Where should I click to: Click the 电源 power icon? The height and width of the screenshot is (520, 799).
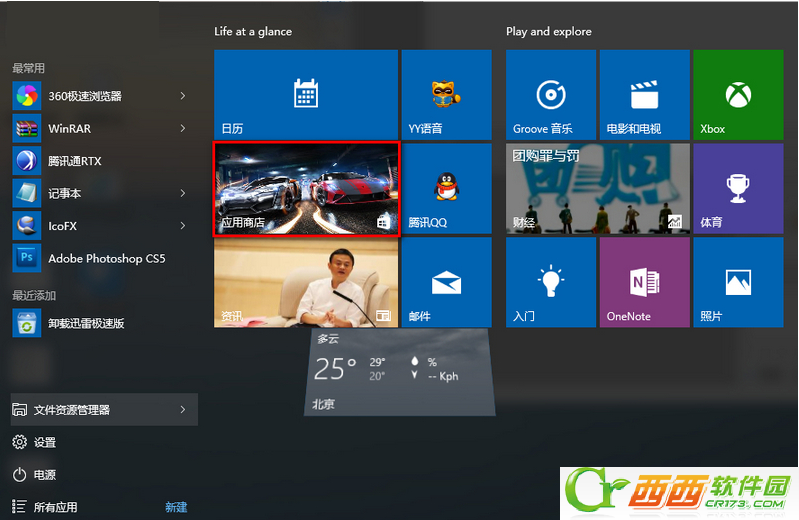[19, 475]
